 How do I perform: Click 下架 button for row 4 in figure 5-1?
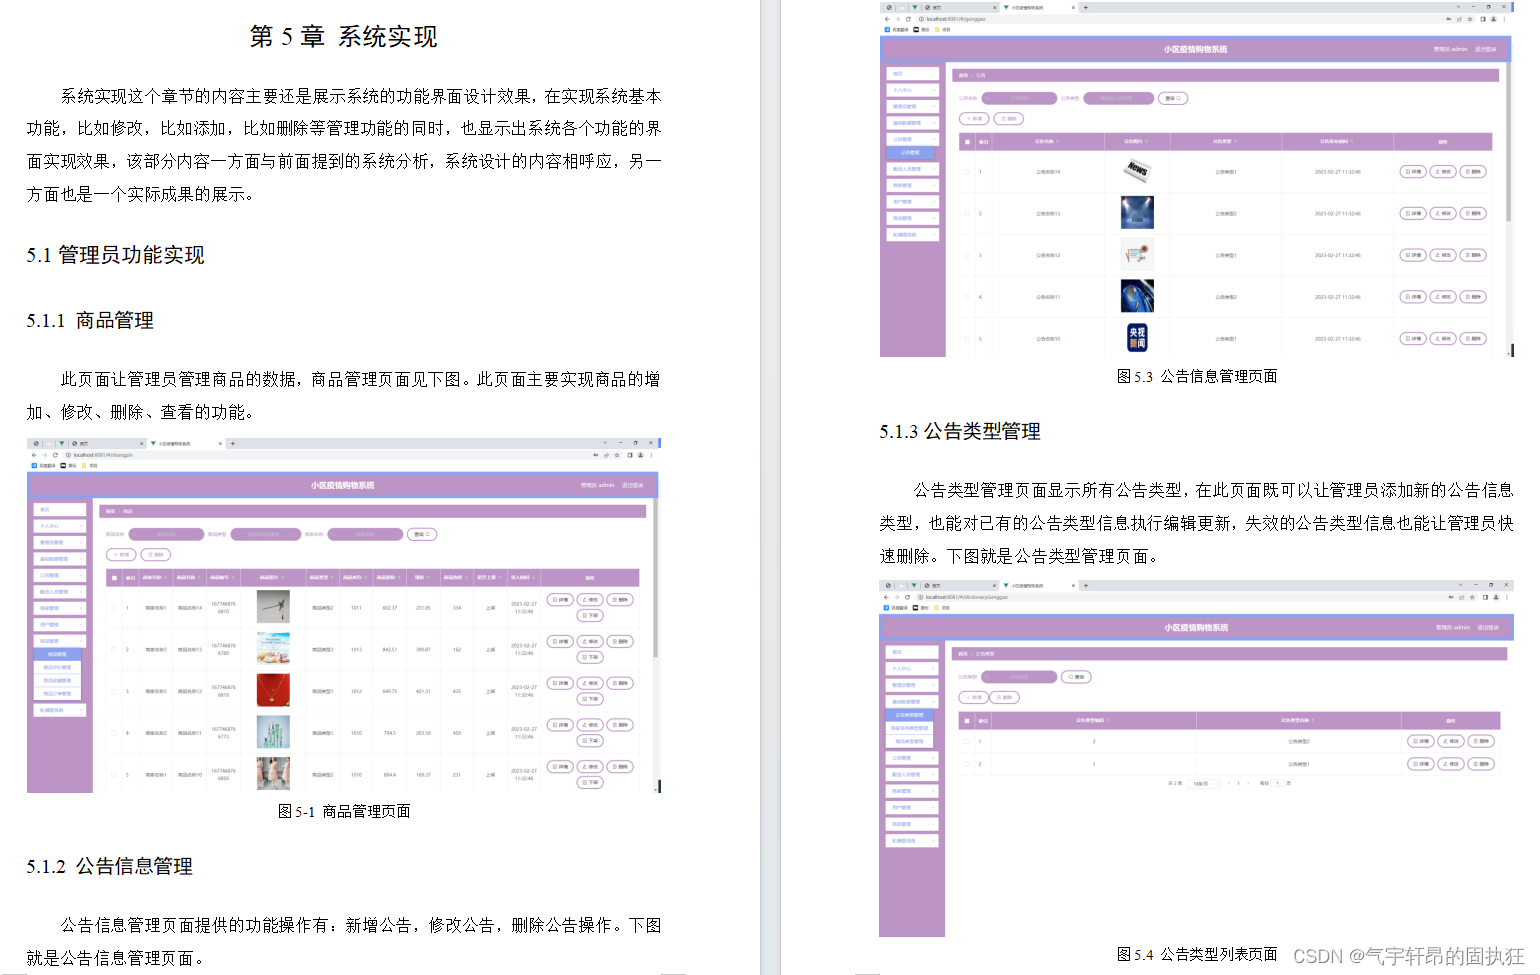click(x=590, y=741)
